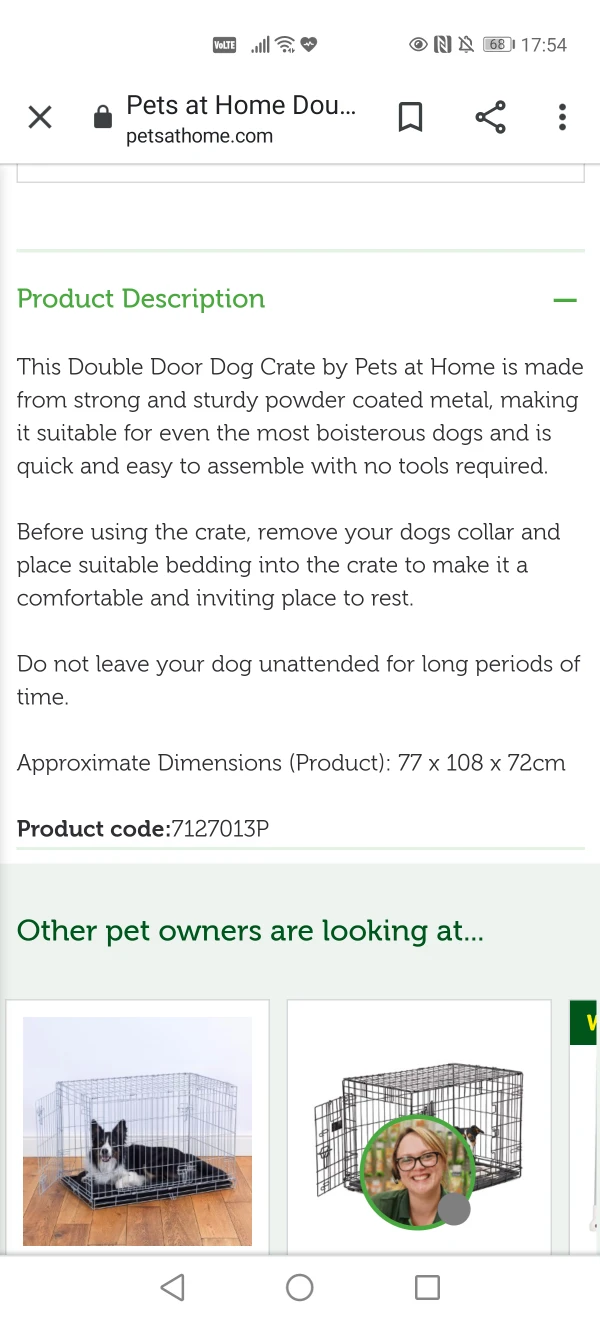Tap the padlock site security icon
This screenshot has height=1320, width=600.
point(102,118)
